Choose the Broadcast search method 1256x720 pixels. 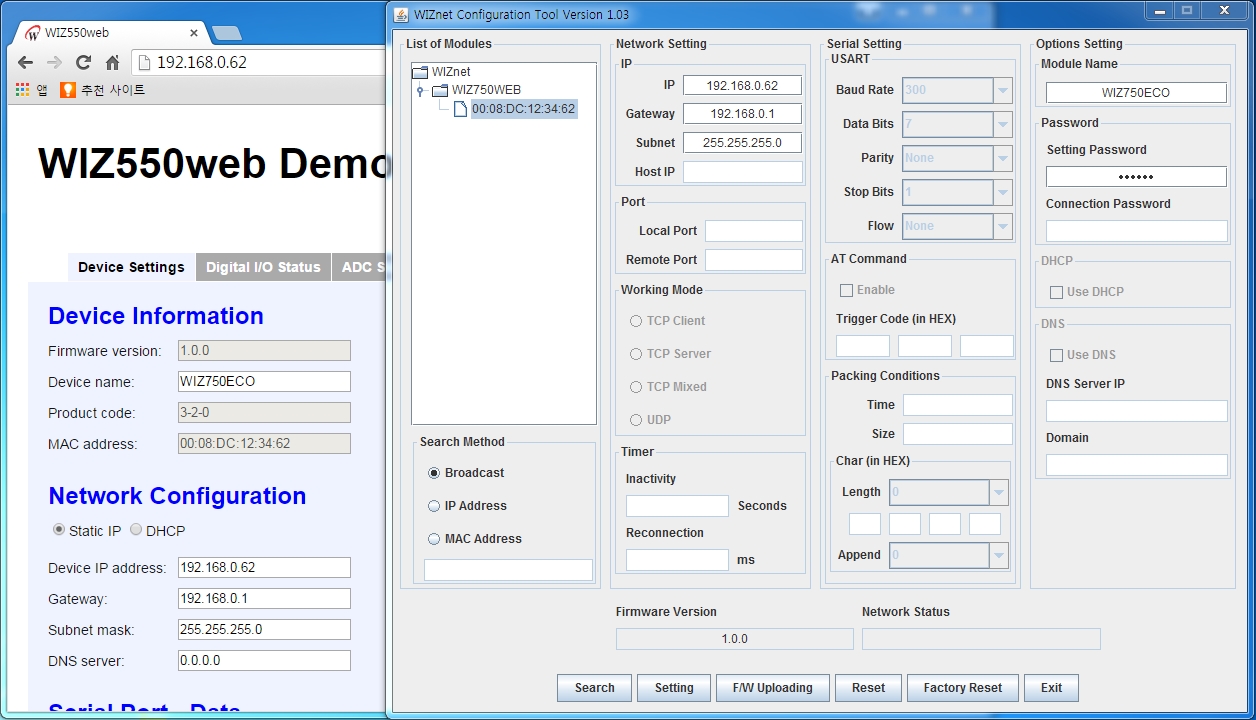point(434,473)
